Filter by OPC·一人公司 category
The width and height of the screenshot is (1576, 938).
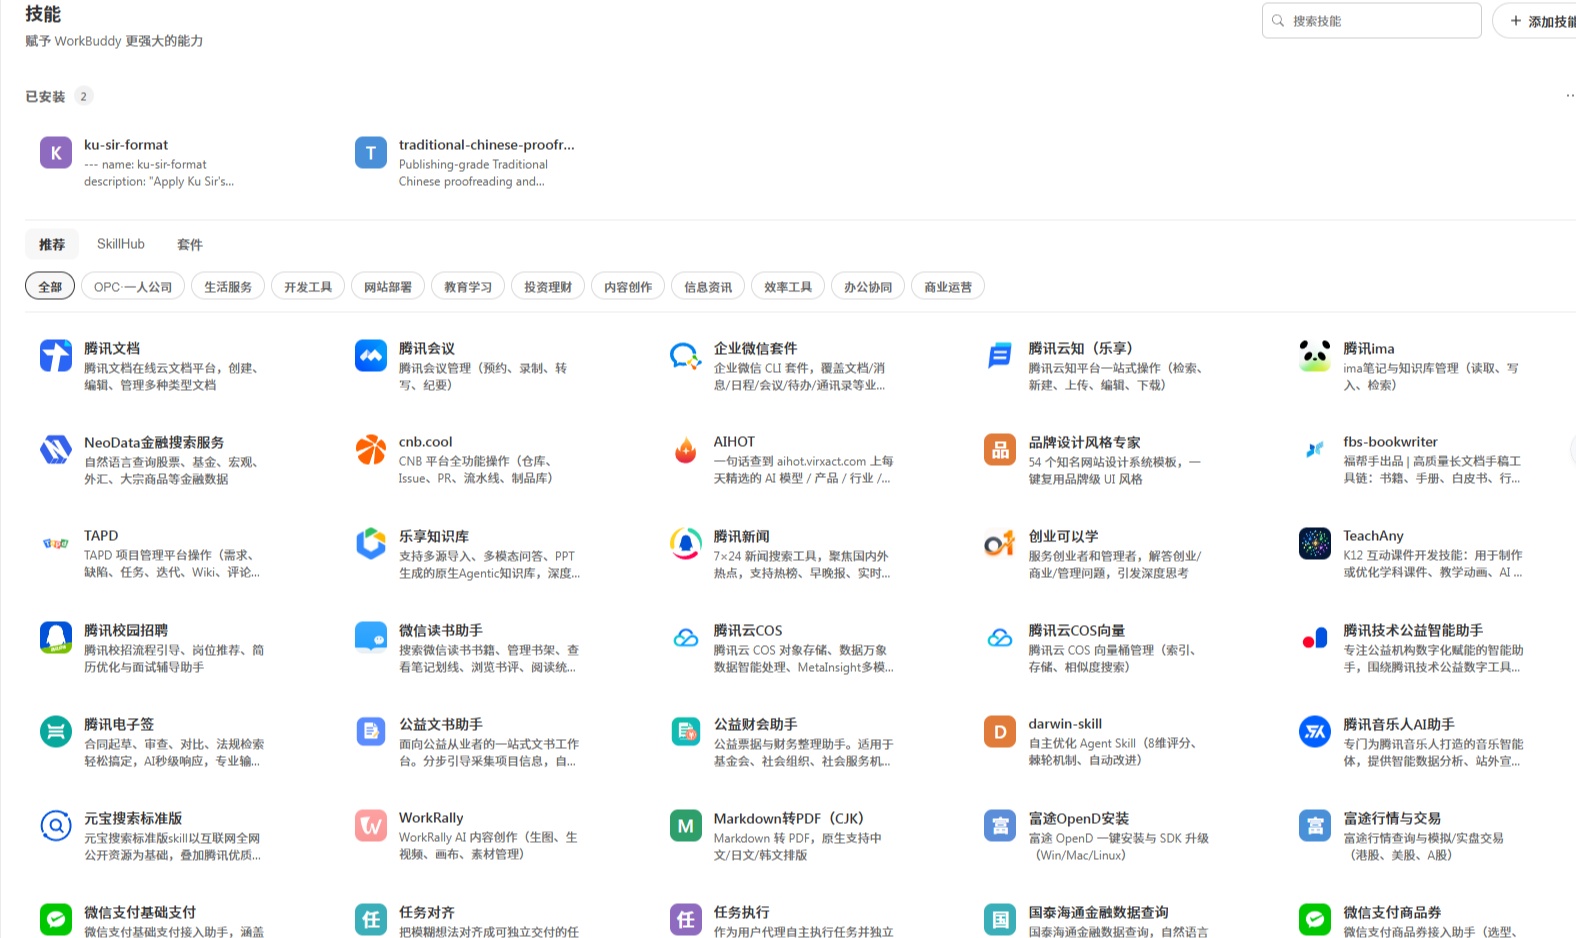click(x=133, y=286)
